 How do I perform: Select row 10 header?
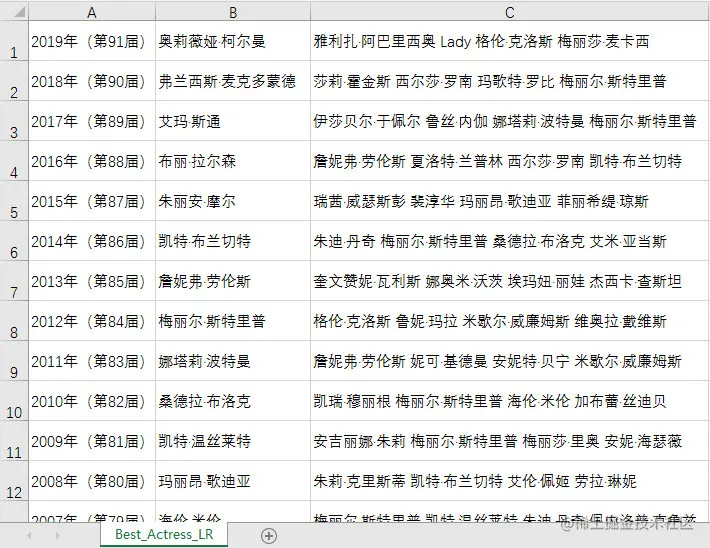click(x=14, y=400)
